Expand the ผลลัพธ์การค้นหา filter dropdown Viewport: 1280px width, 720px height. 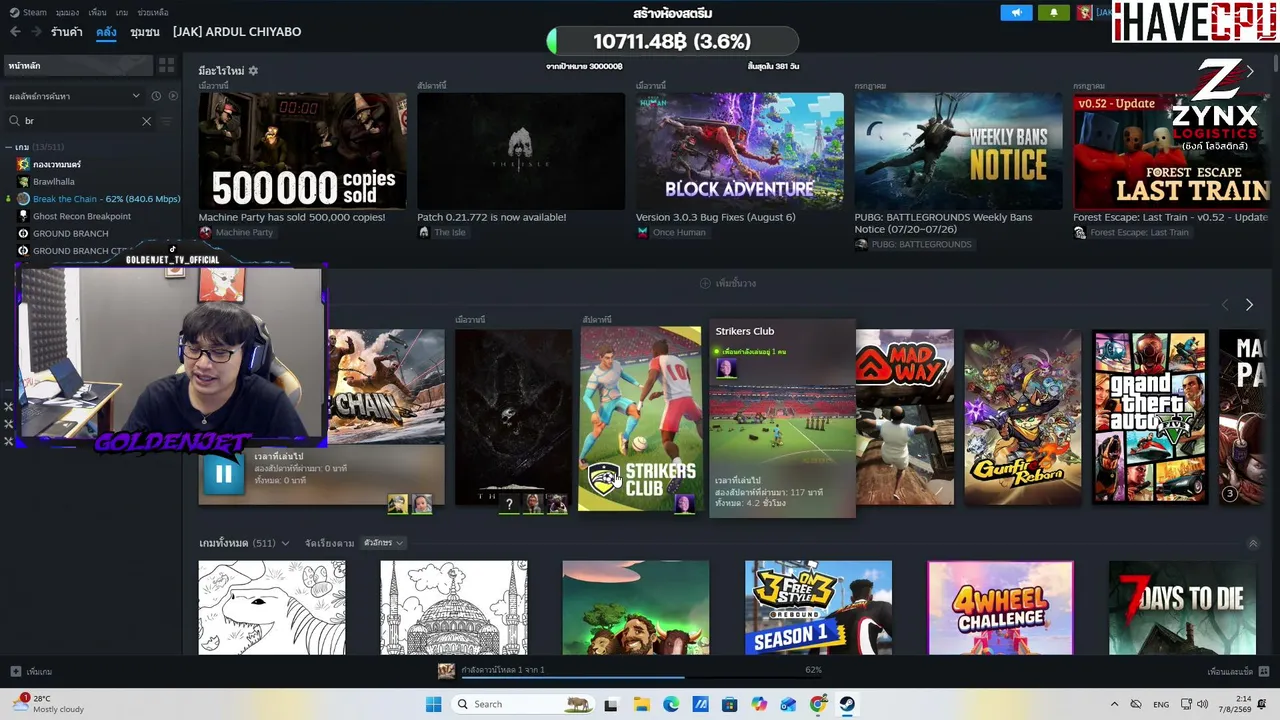75,96
